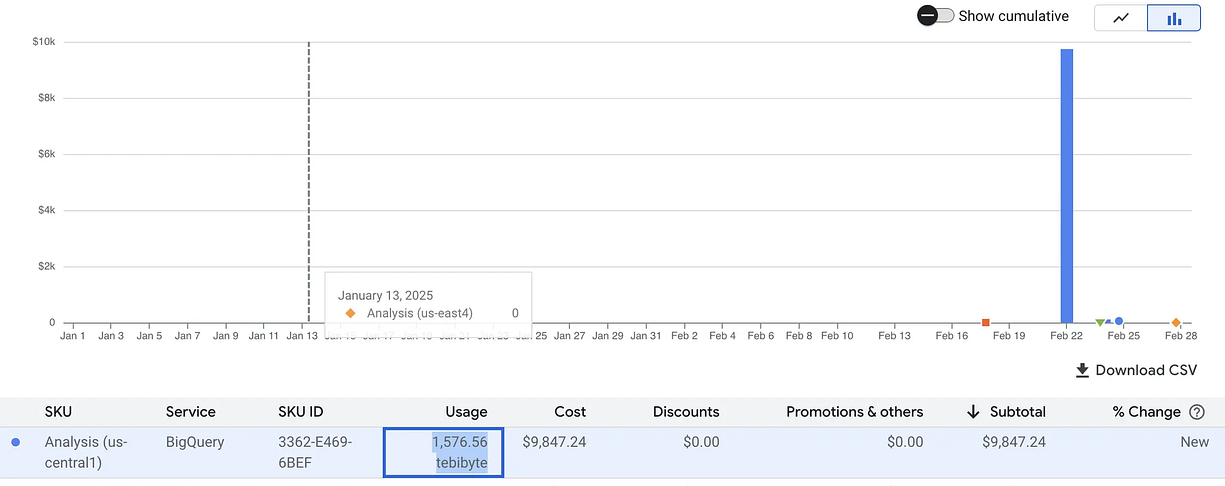Image resolution: width=1225 pixels, height=486 pixels.
Task: Click the SKU column header
Action: 58,412
